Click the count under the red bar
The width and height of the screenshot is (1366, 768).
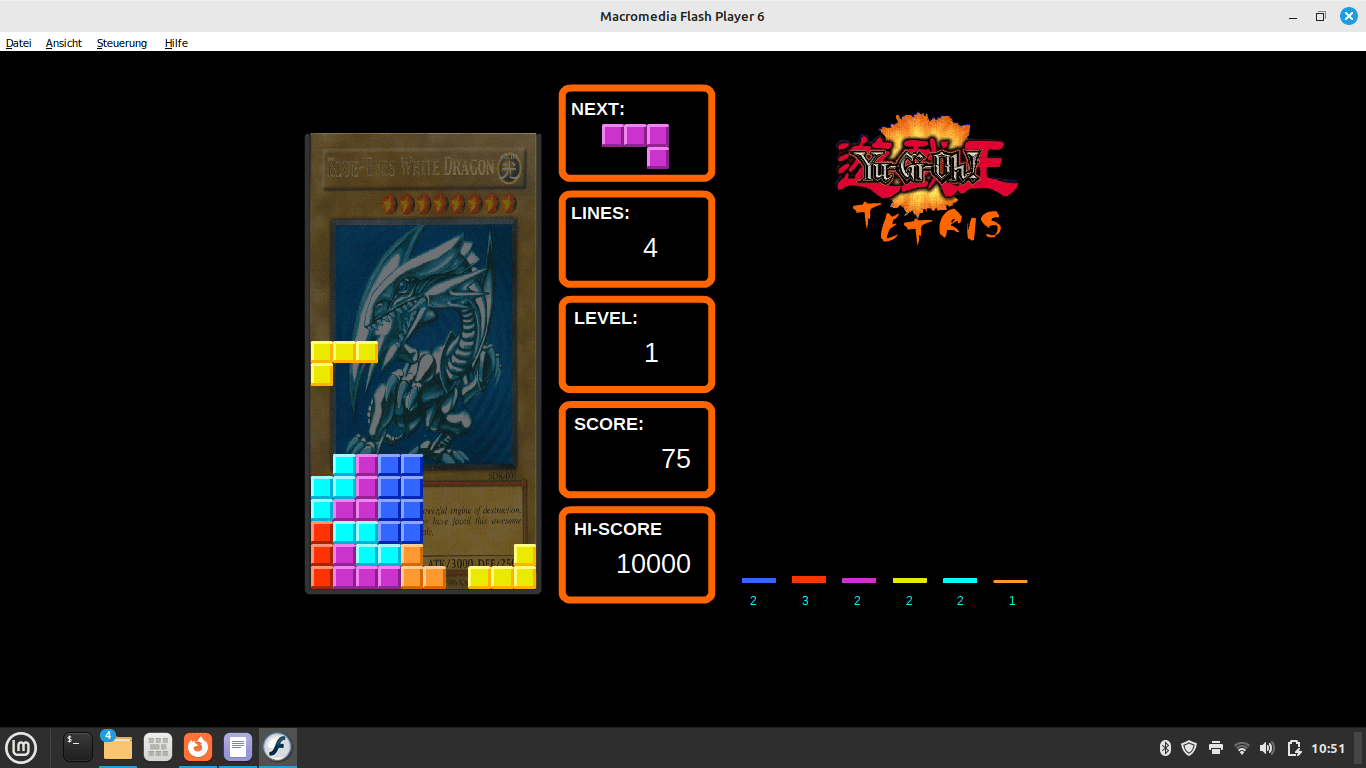[x=805, y=601]
